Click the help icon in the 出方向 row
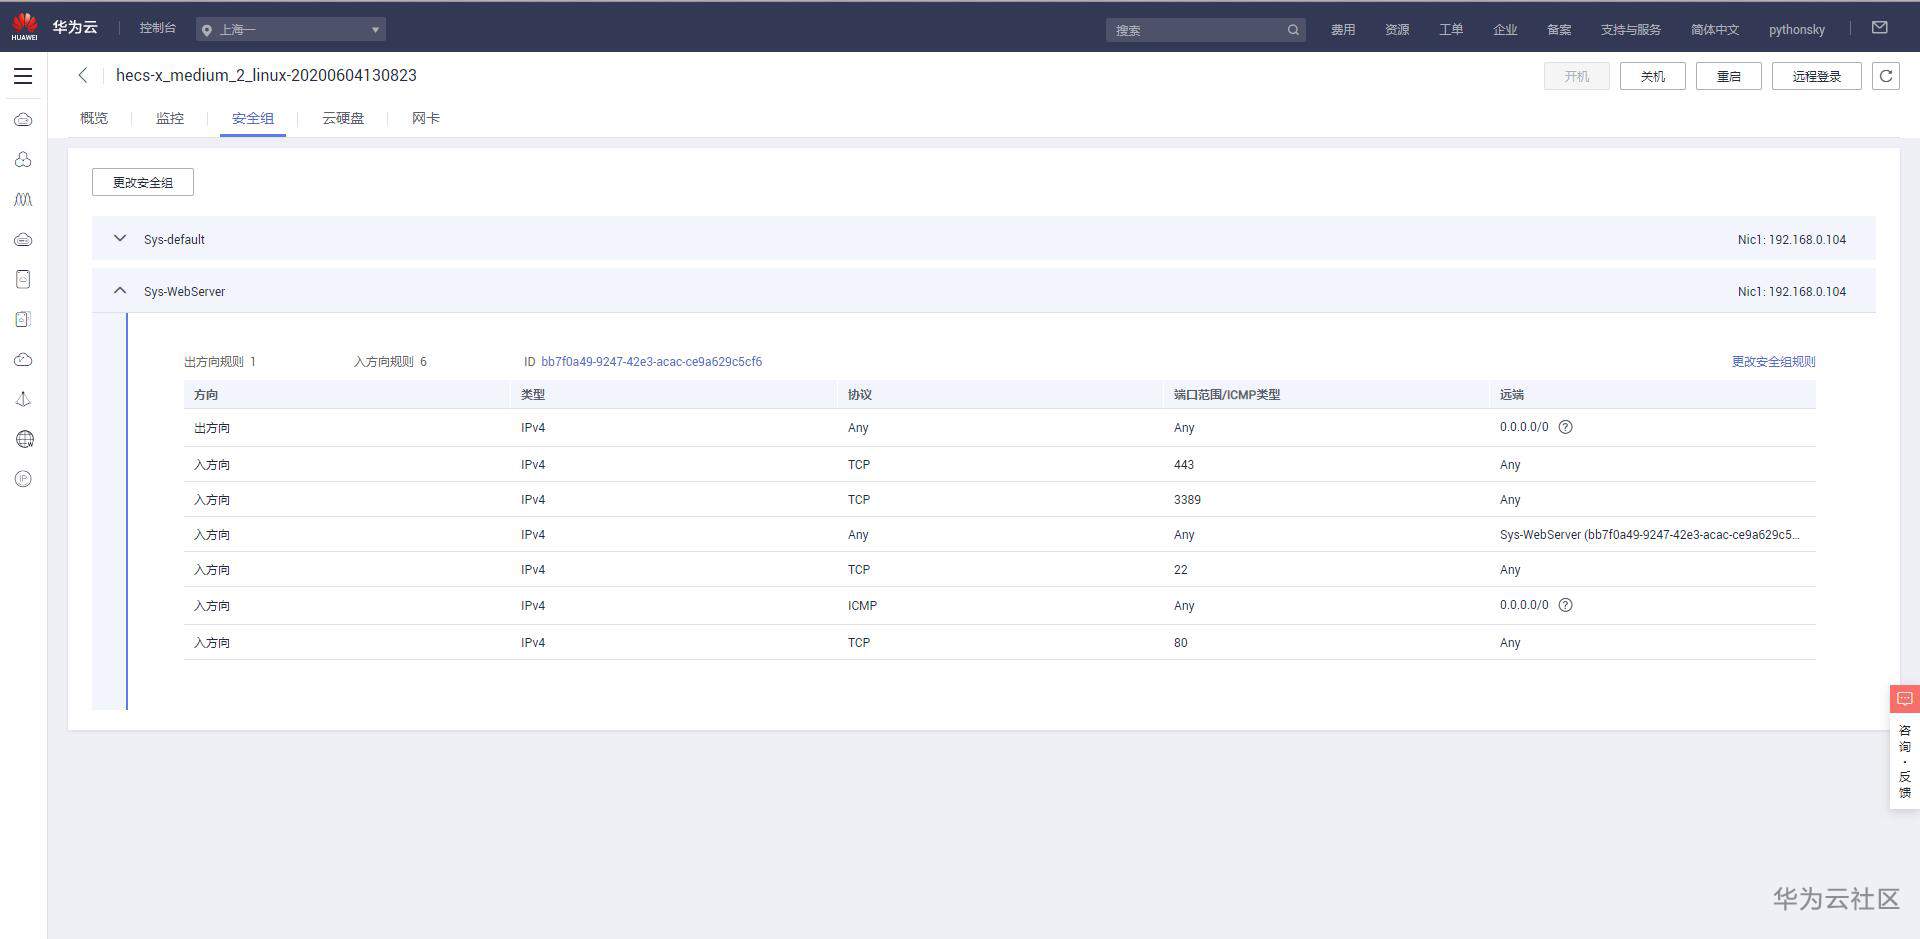Image resolution: width=1920 pixels, height=939 pixels. tap(1566, 427)
